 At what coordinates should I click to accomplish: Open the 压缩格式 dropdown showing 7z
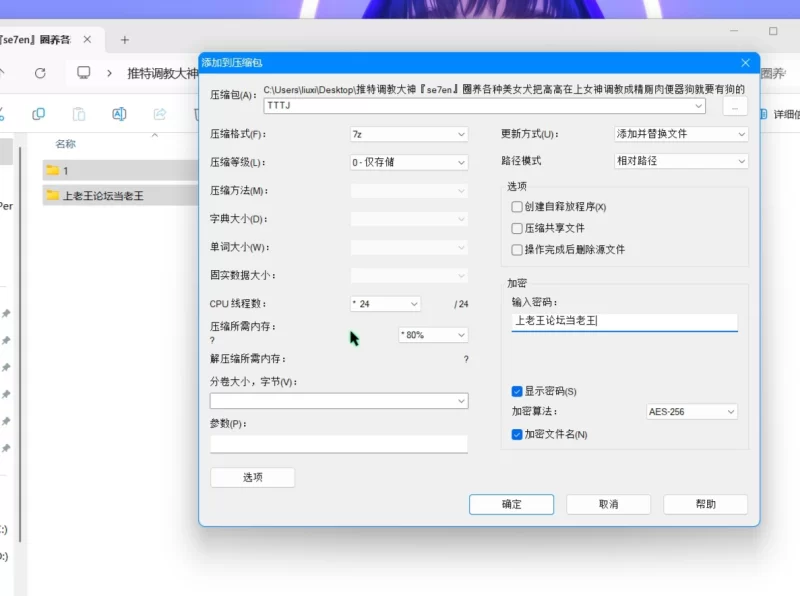tap(409, 134)
